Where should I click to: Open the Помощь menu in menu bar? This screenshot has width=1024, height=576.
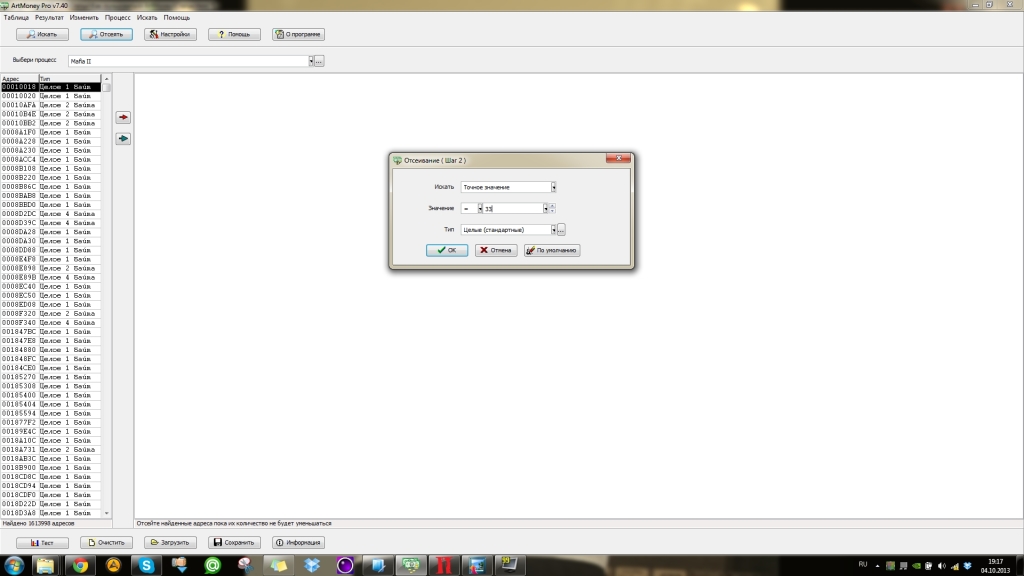click(176, 18)
